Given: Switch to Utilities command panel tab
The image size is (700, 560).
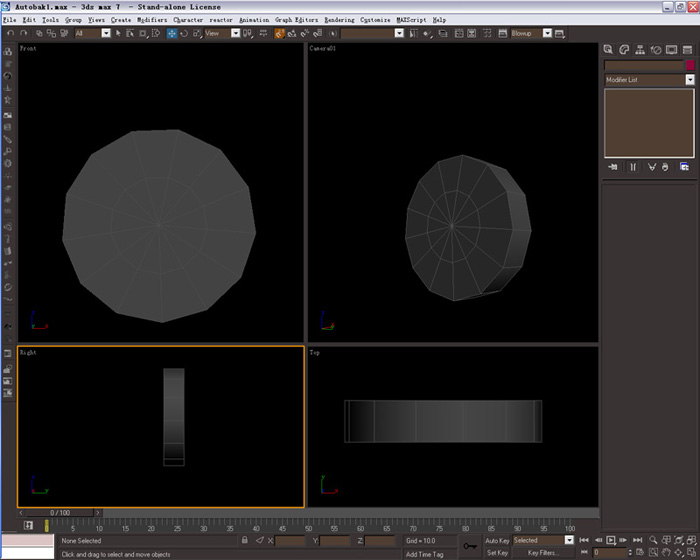Looking at the screenshot, I should (688, 50).
